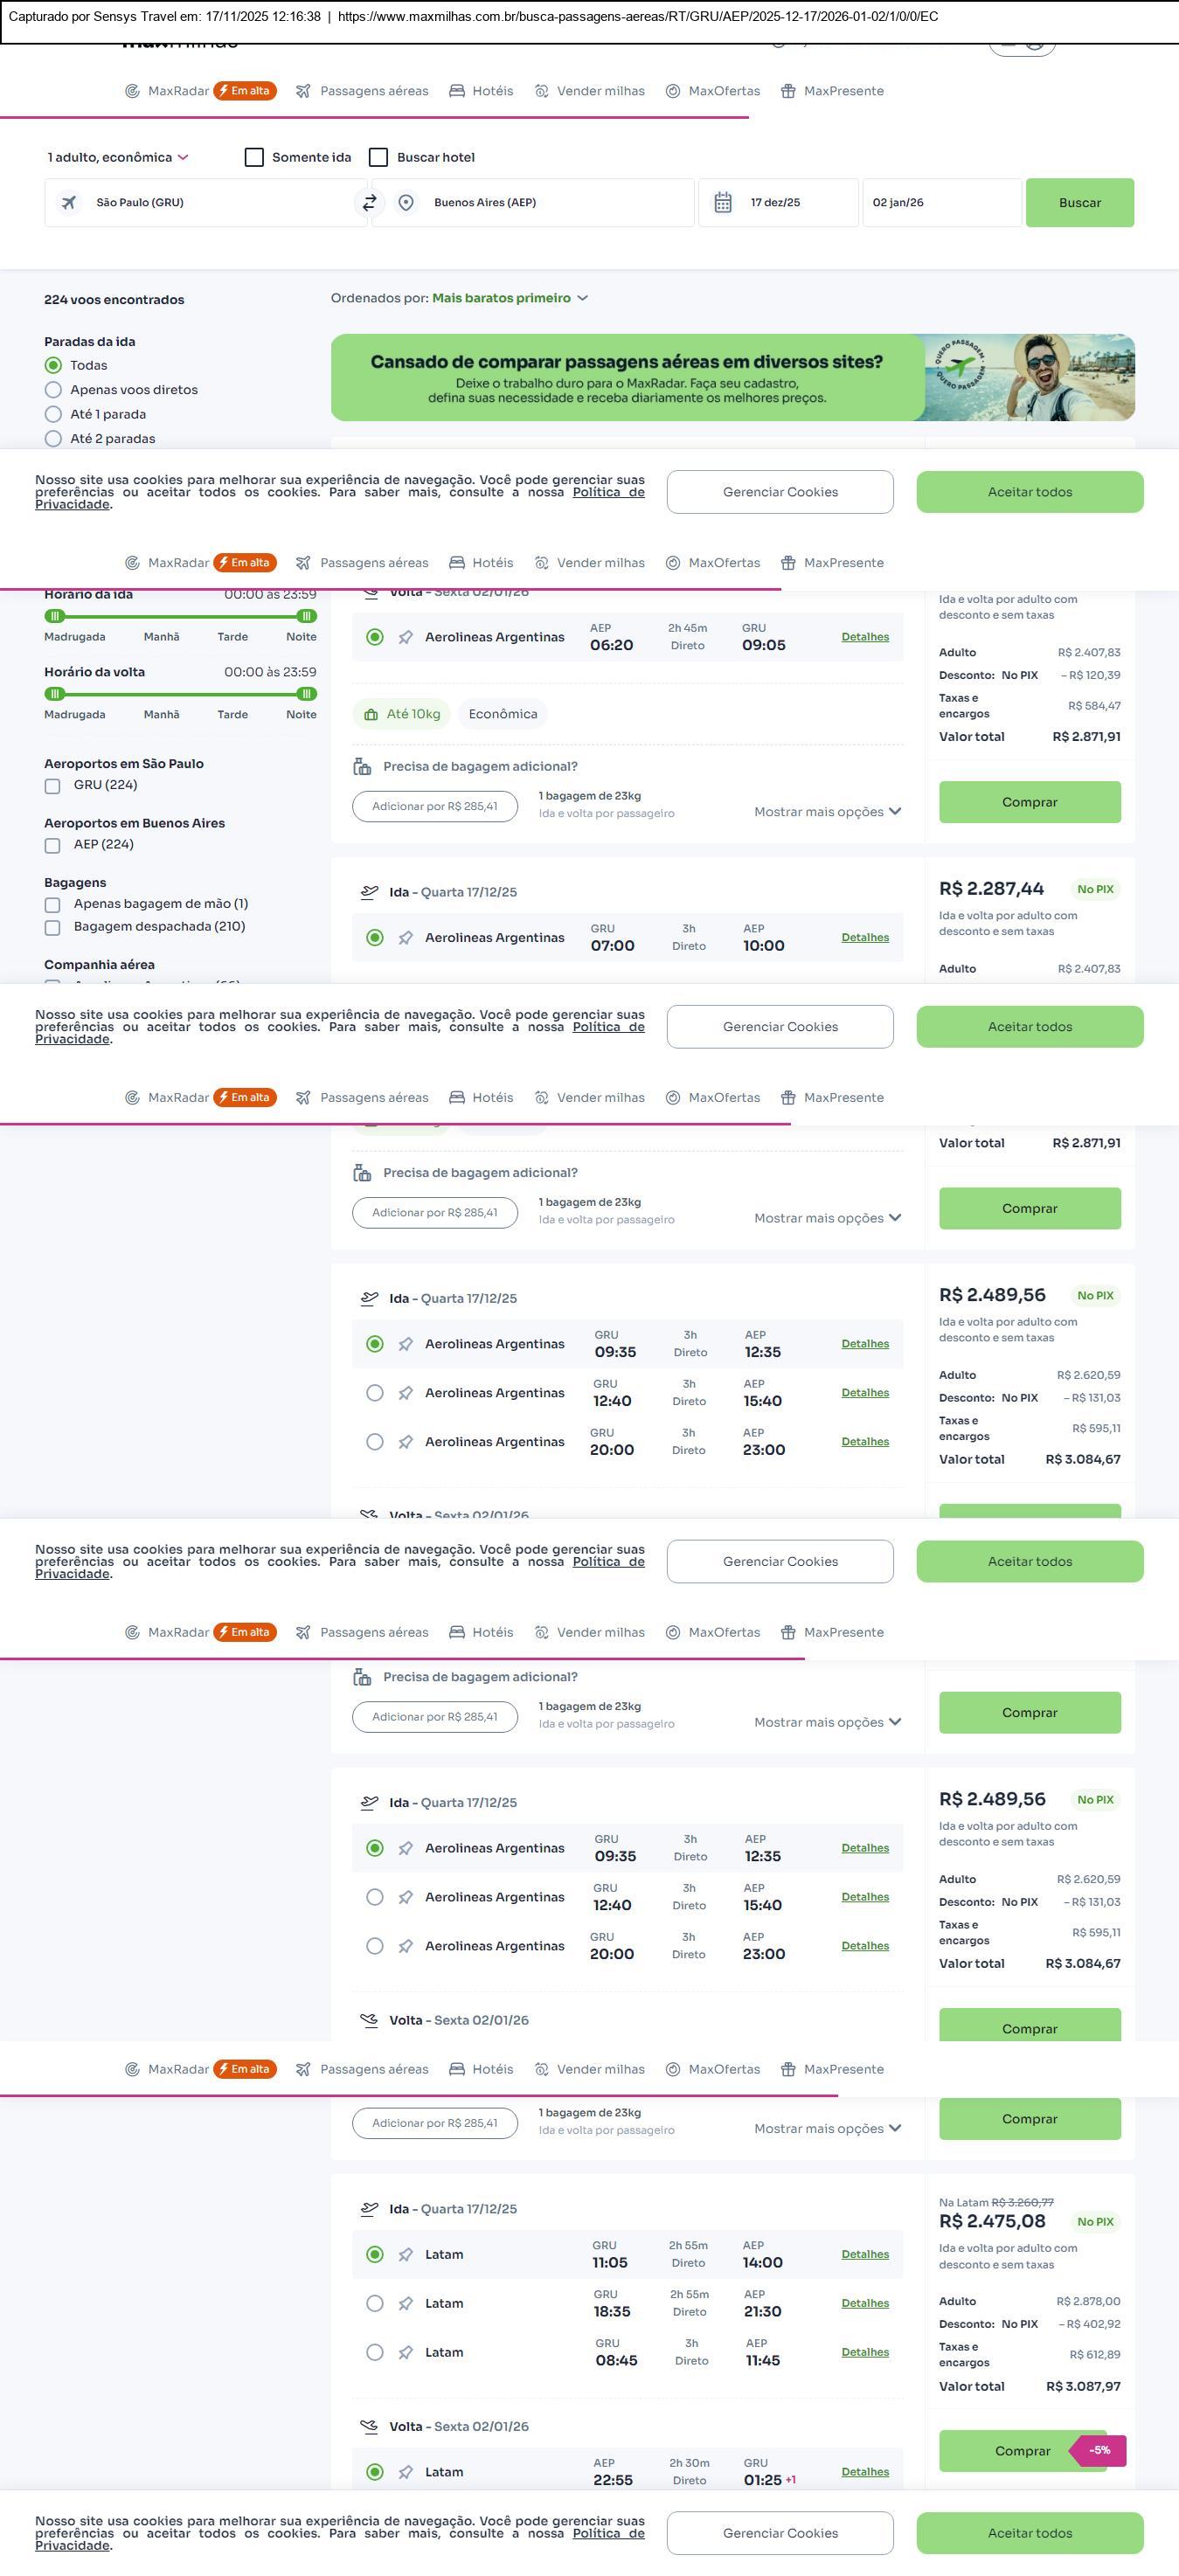Viewport: 1179px width, 2576px height.
Task: Click the calendar icon in the departure date field
Action: [723, 203]
